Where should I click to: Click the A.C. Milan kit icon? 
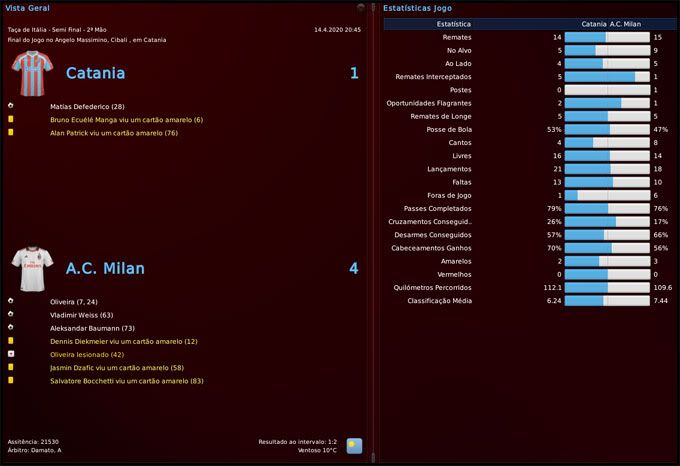tap(29, 268)
